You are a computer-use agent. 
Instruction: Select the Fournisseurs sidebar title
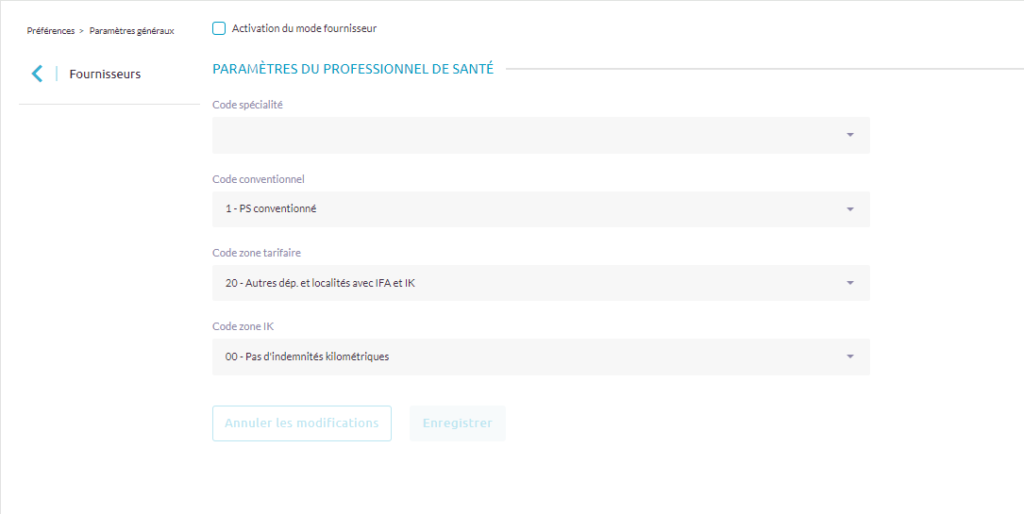point(105,74)
